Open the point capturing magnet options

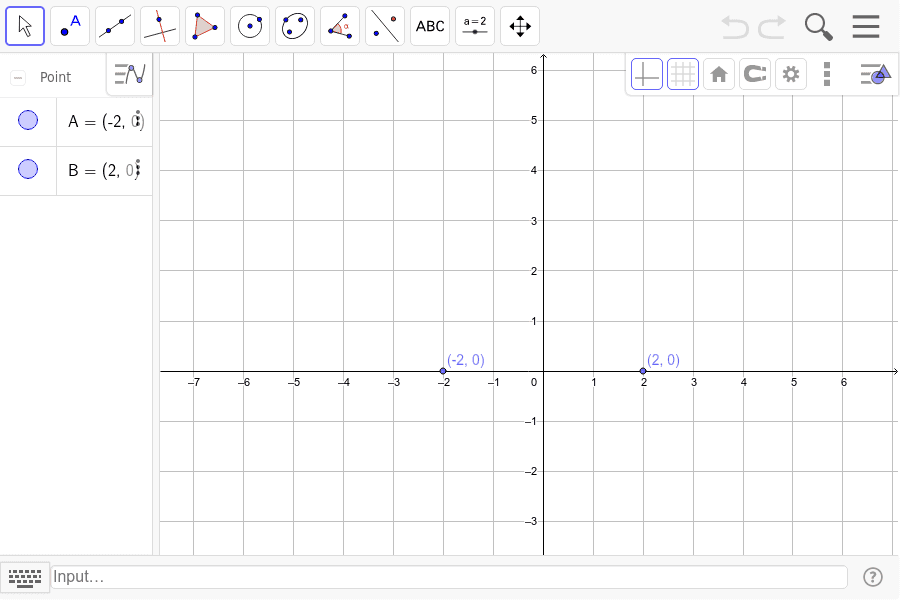click(755, 74)
